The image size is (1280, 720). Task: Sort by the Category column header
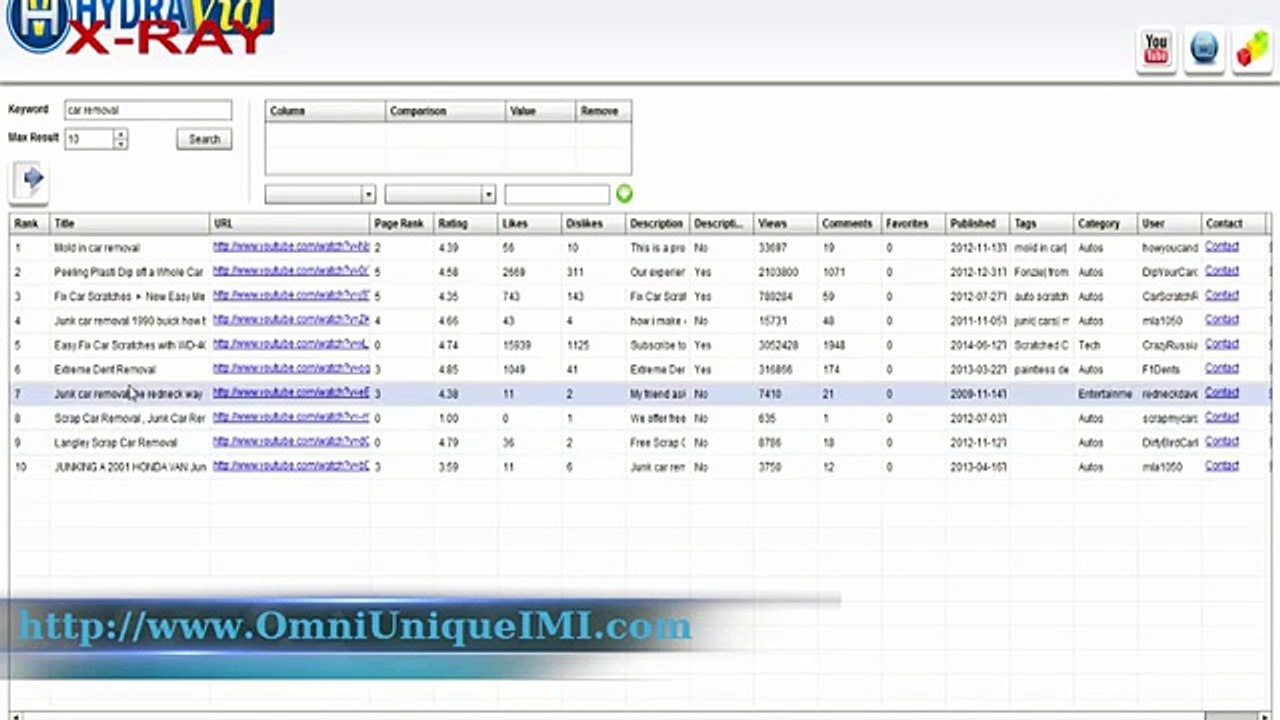click(1106, 223)
